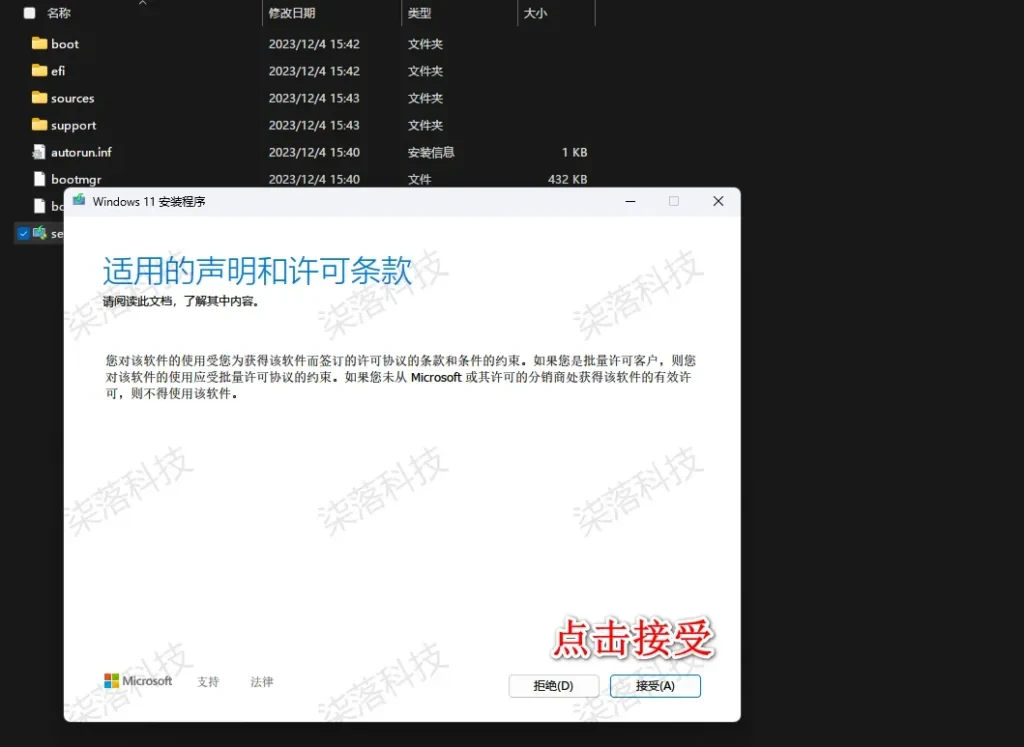Viewport: 1024px width, 747px height.
Task: Click the sources row date 15:43
Action: 314,98
